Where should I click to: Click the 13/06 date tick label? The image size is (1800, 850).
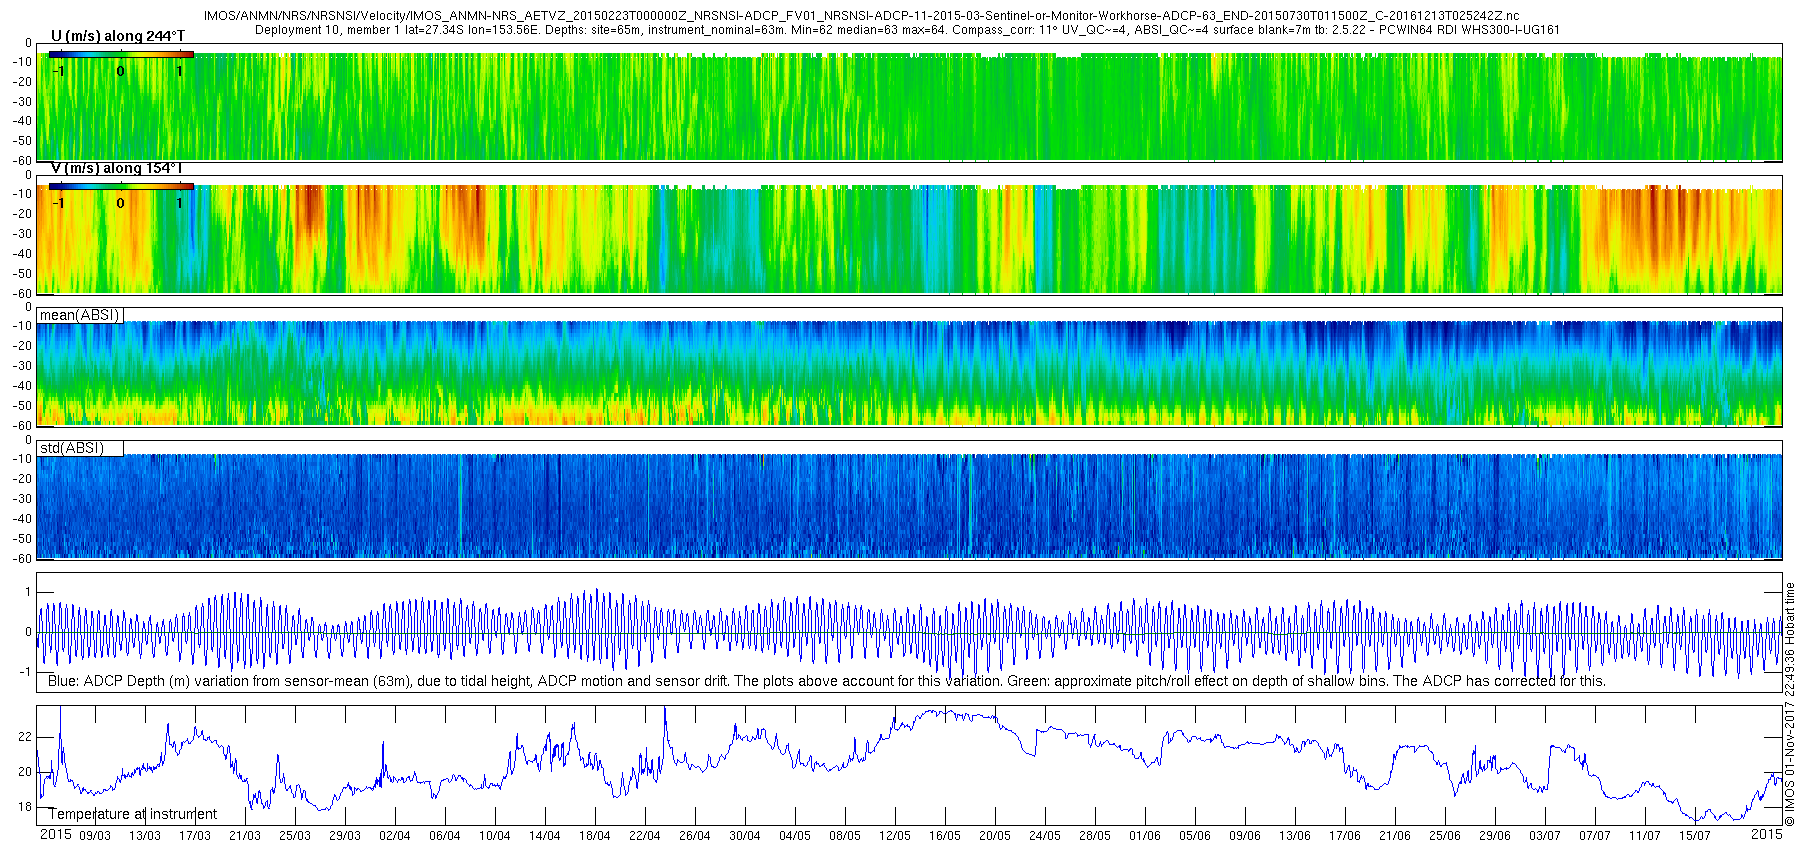click(x=1295, y=836)
